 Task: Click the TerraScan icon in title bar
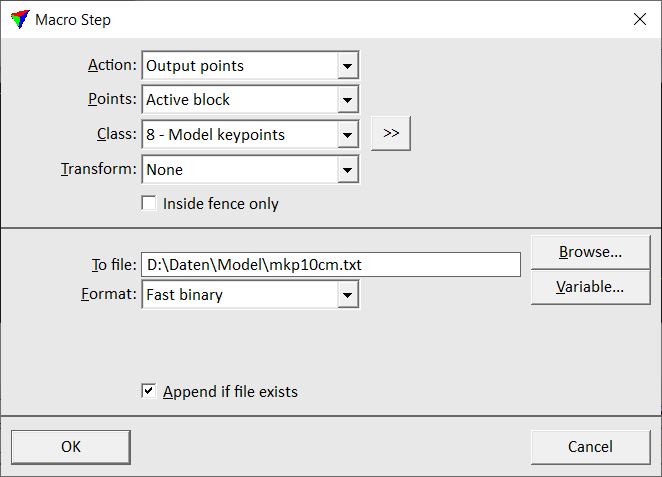(20, 19)
